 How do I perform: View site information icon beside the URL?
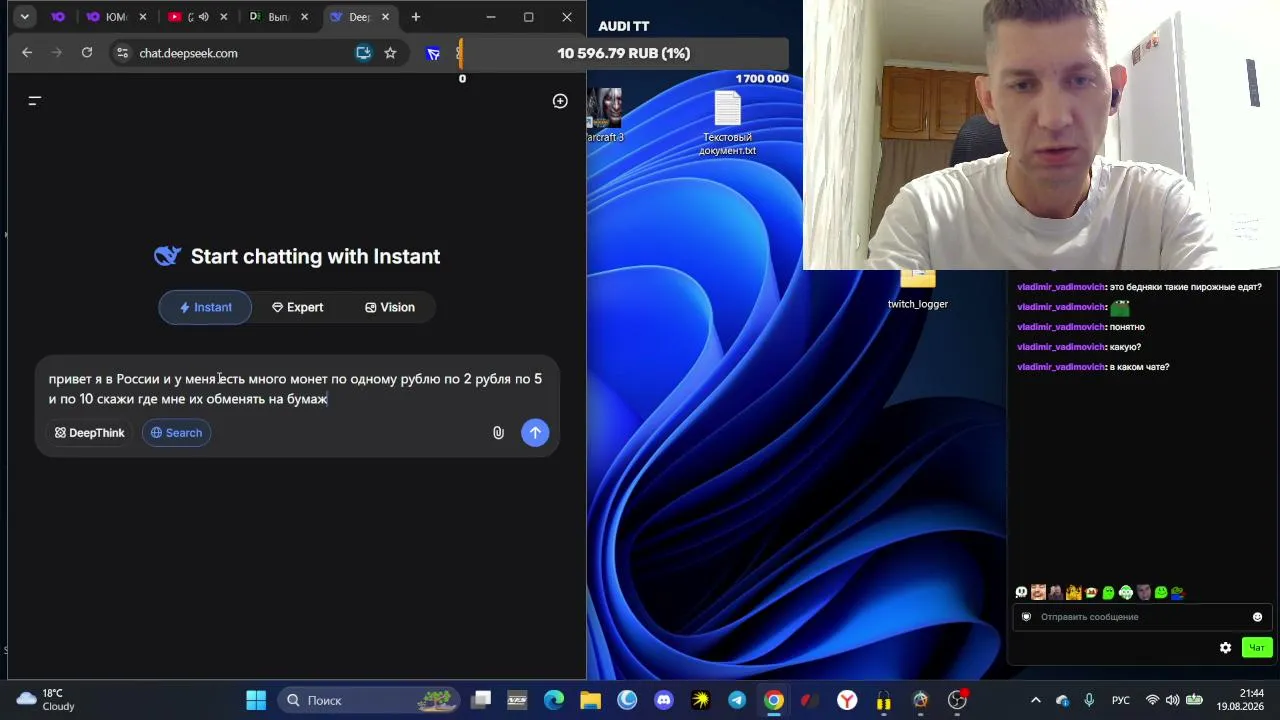coord(121,53)
